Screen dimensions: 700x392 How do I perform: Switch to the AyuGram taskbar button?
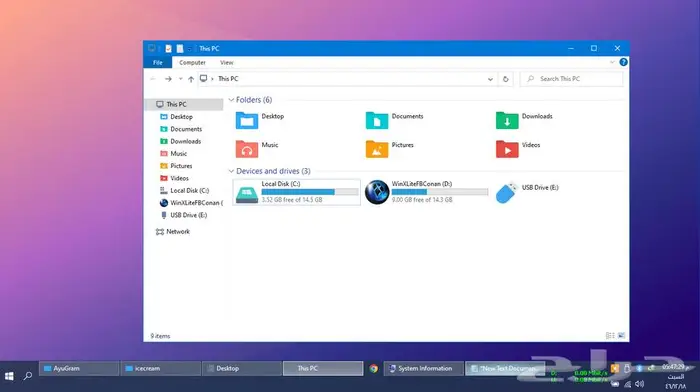pyautogui.click(x=79, y=369)
